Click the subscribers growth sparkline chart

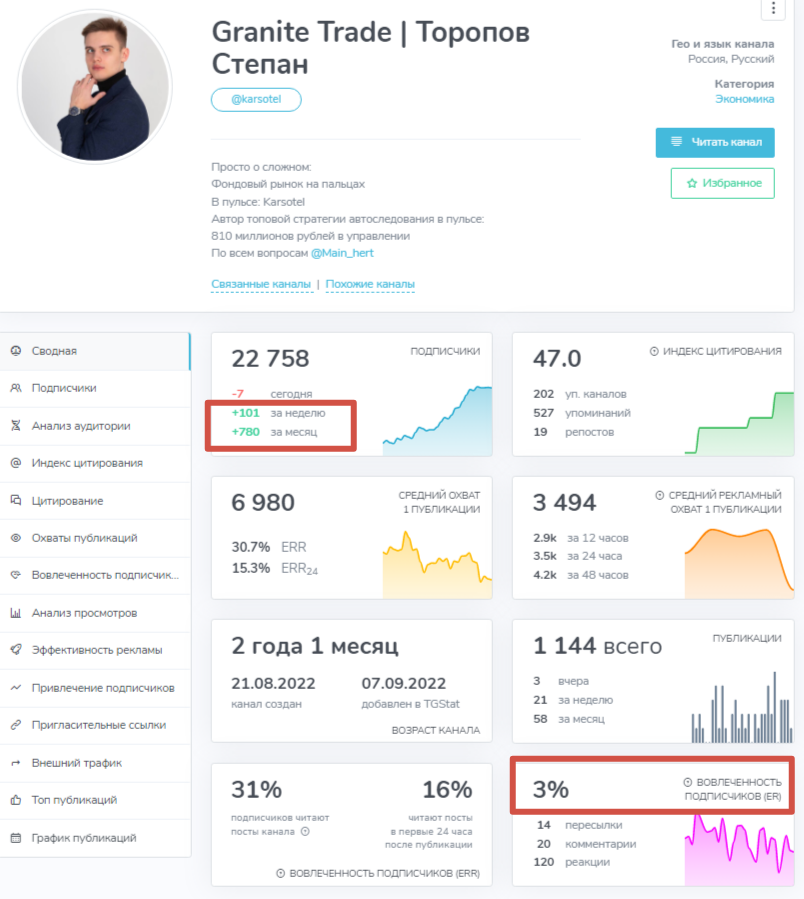[x=440, y=420]
